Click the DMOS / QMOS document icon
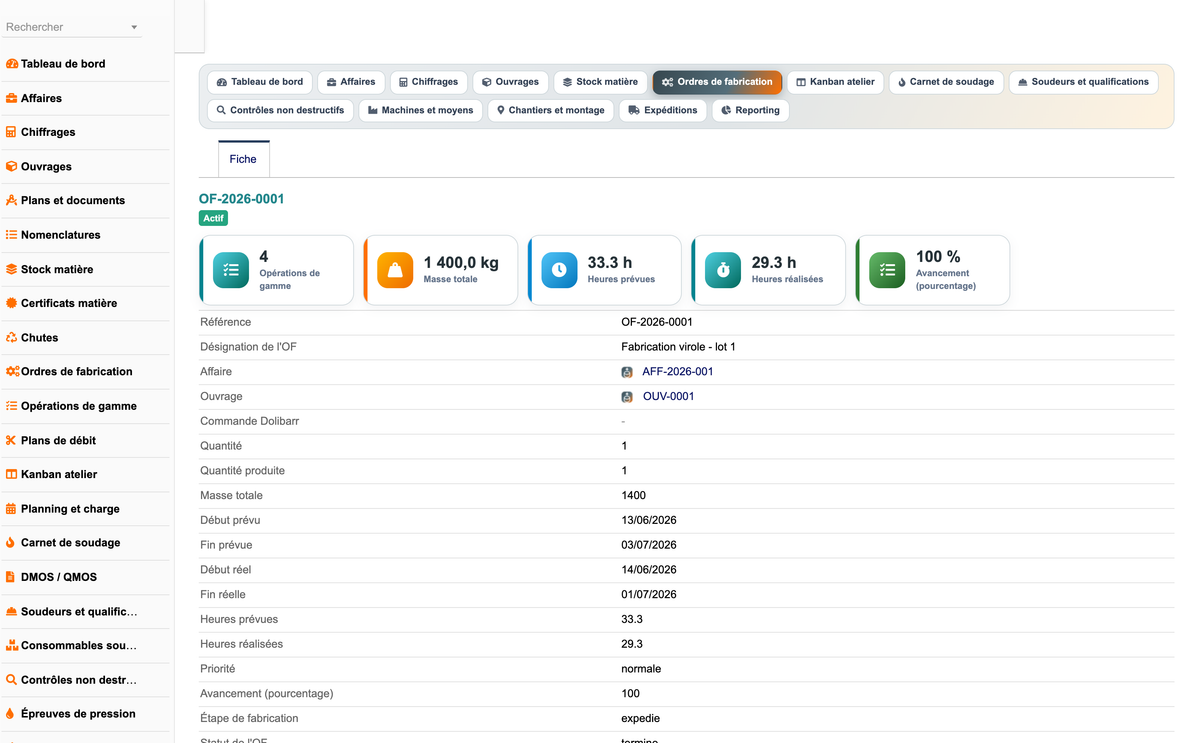 tap(12, 577)
